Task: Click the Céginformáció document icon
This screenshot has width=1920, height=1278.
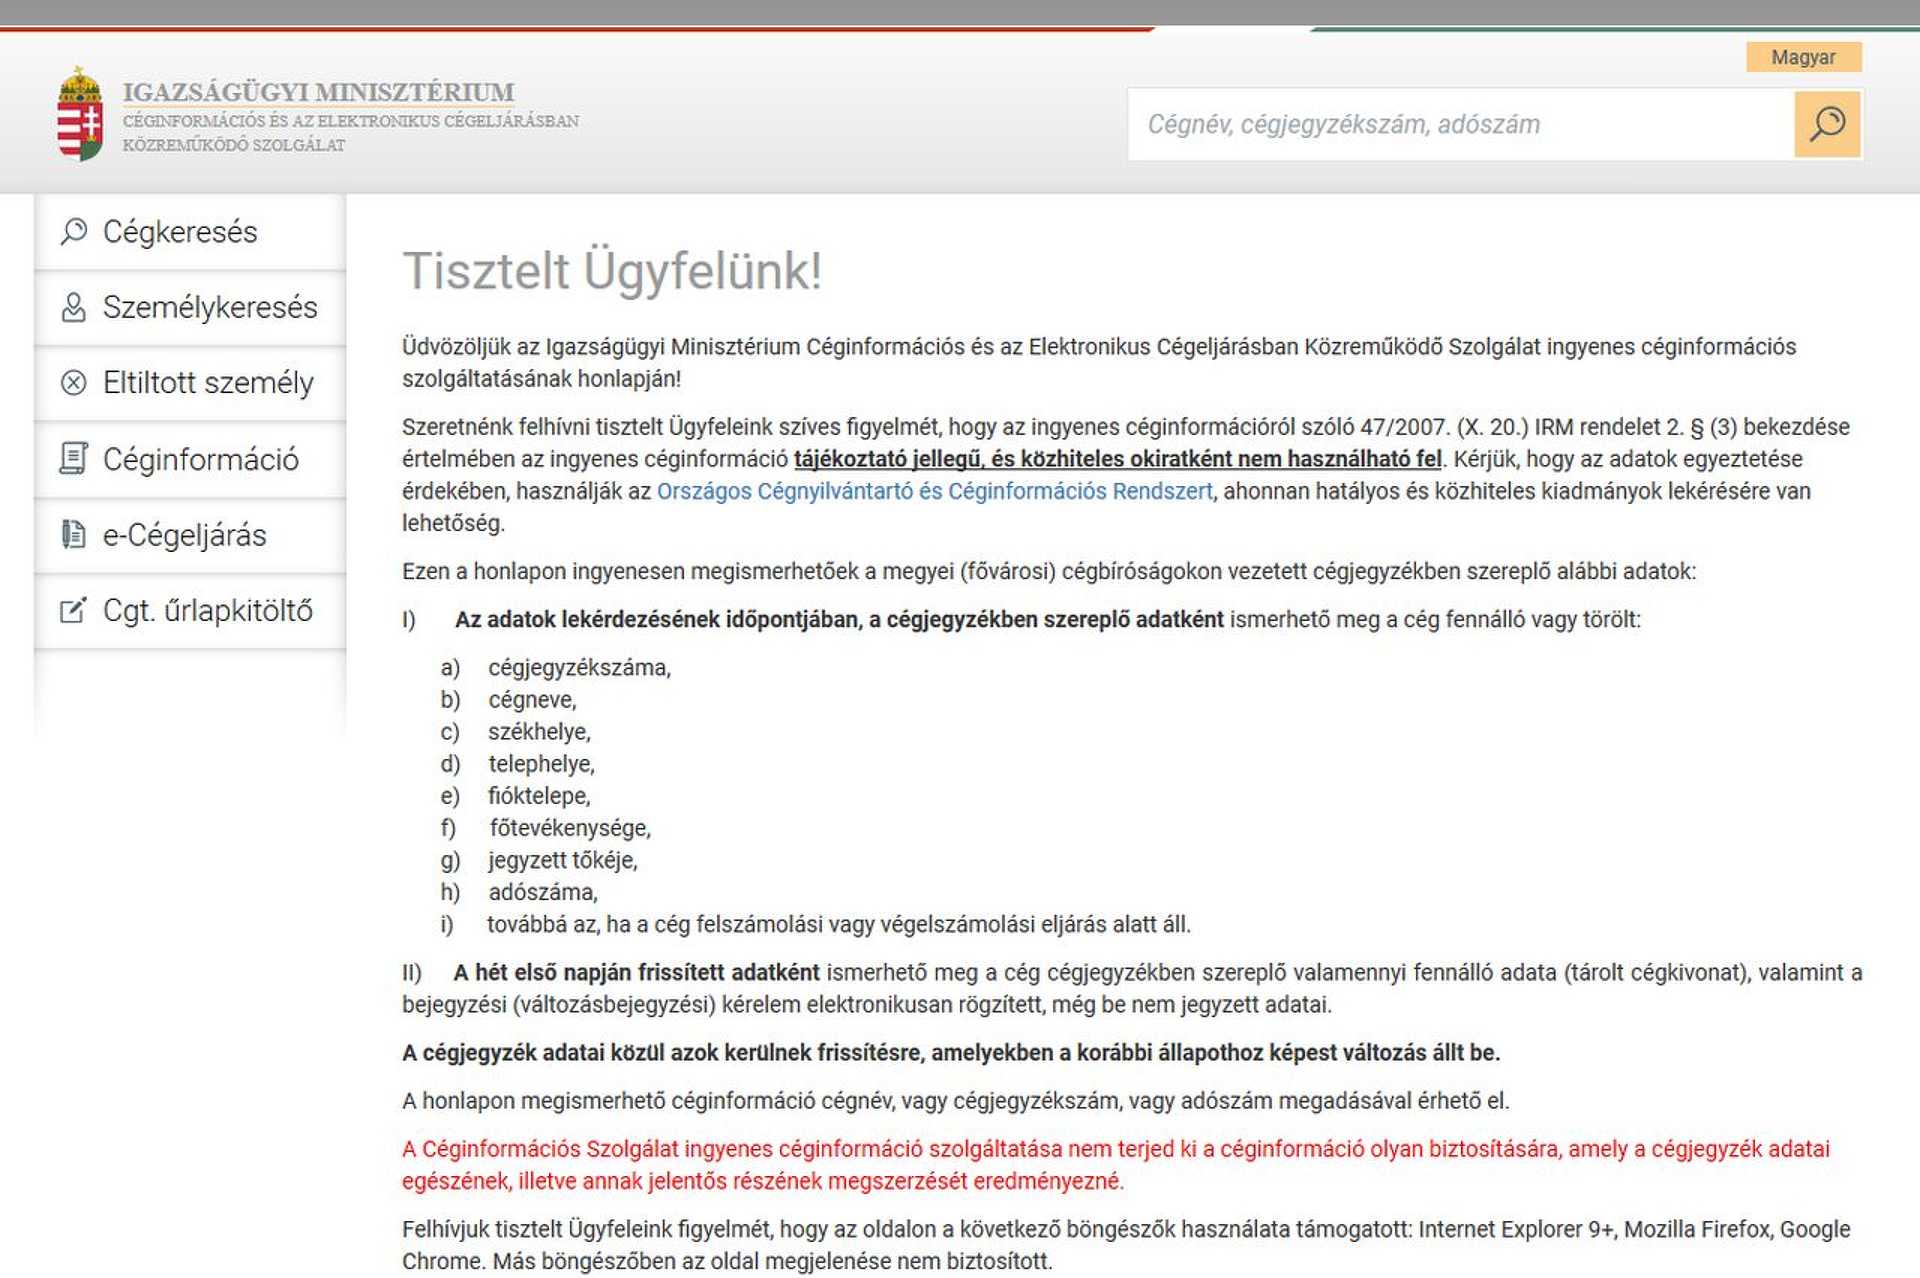Action: pyautogui.click(x=74, y=458)
